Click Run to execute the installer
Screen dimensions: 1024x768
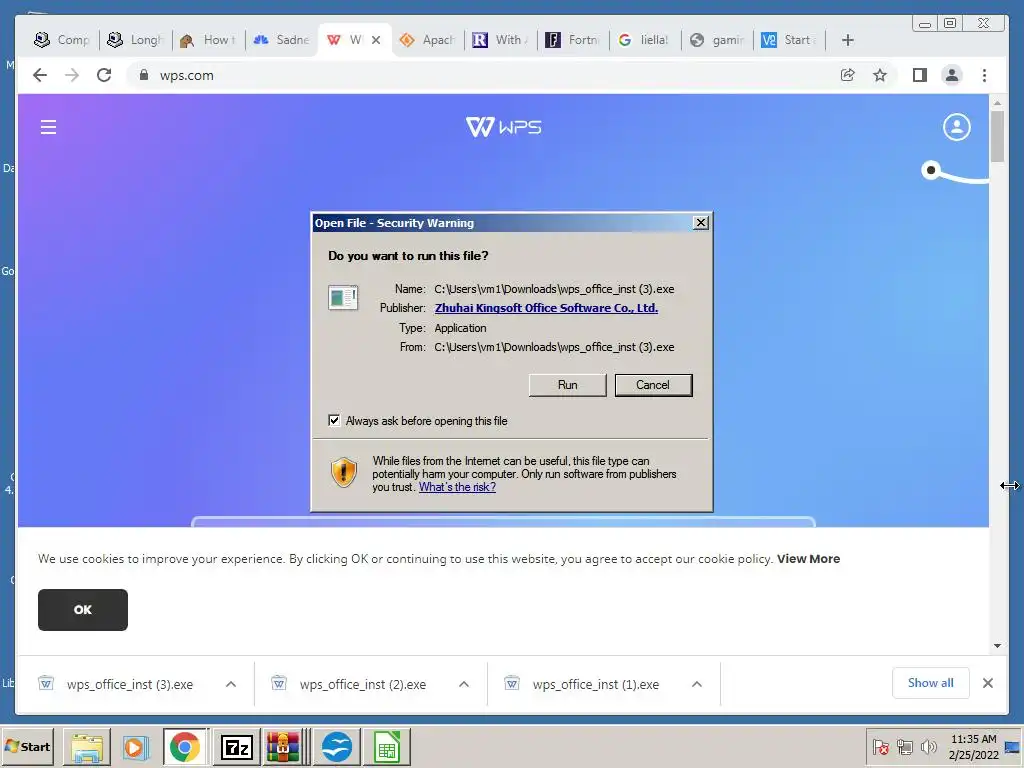pos(567,385)
